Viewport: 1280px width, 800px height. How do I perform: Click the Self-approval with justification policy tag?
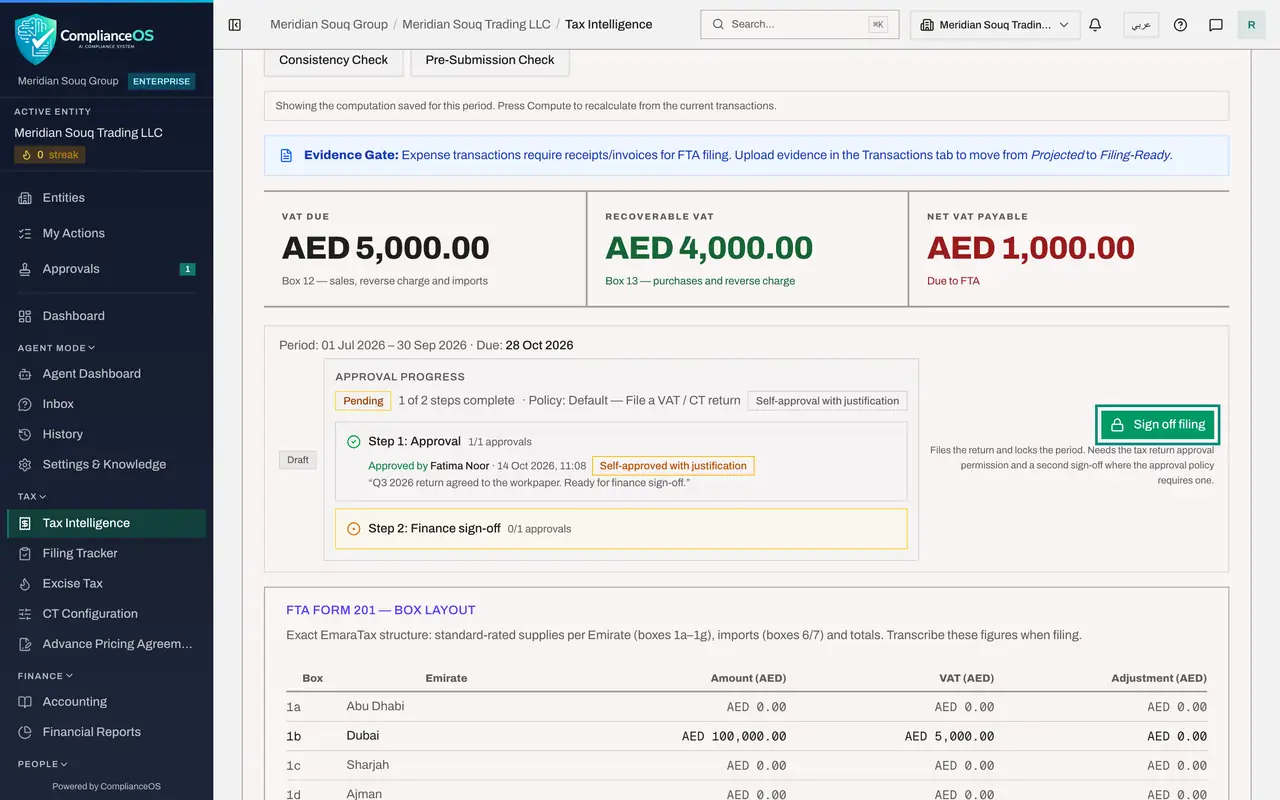coord(827,401)
